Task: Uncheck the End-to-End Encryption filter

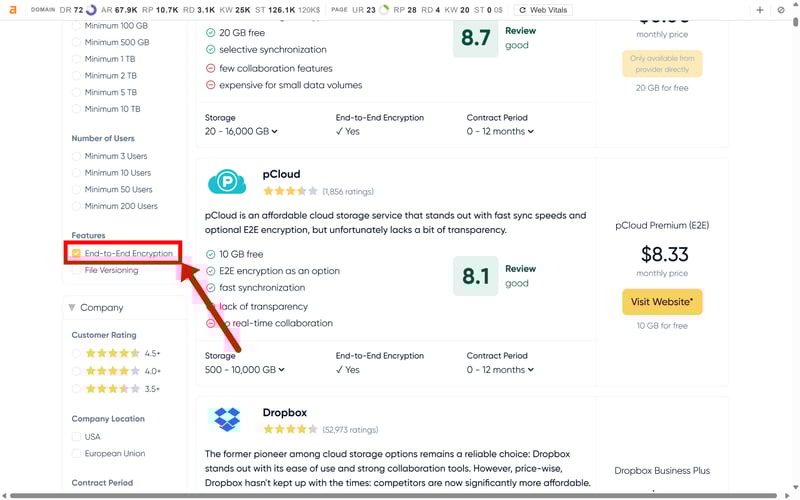Action: click(77, 254)
